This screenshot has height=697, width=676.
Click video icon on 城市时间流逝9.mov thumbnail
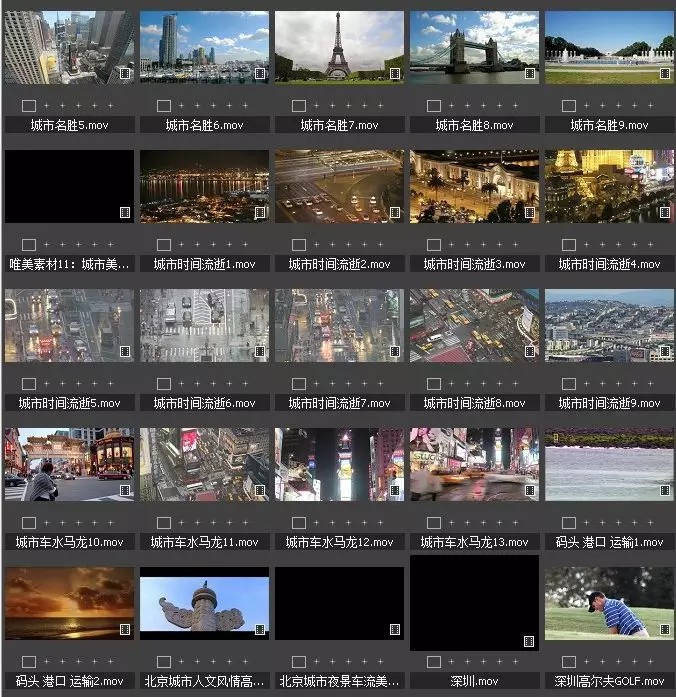(665, 352)
